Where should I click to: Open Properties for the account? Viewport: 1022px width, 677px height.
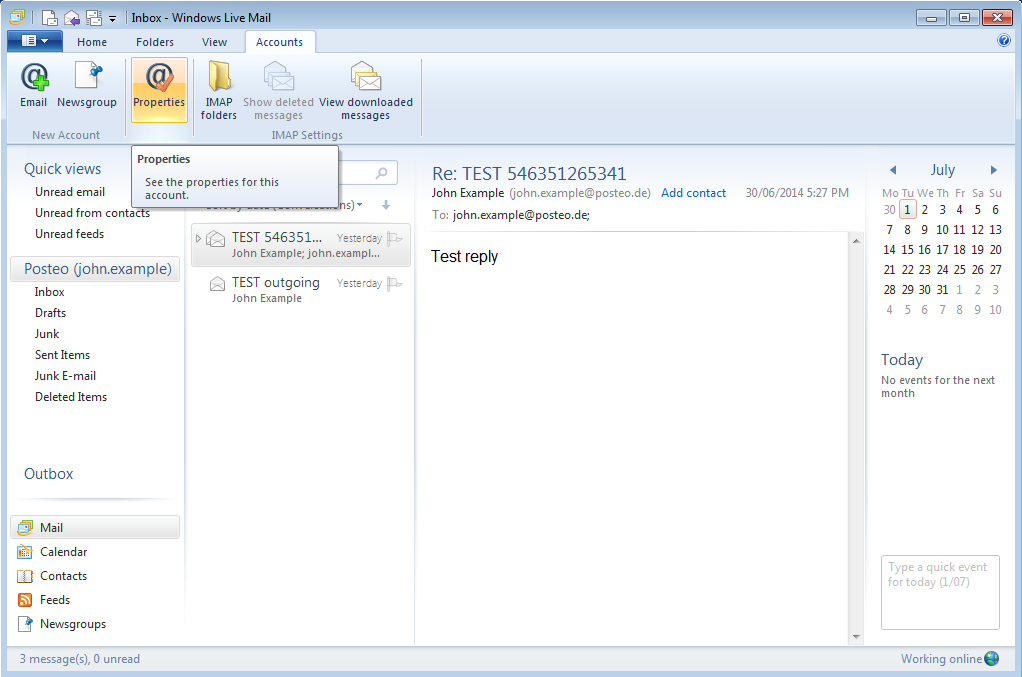coord(159,88)
